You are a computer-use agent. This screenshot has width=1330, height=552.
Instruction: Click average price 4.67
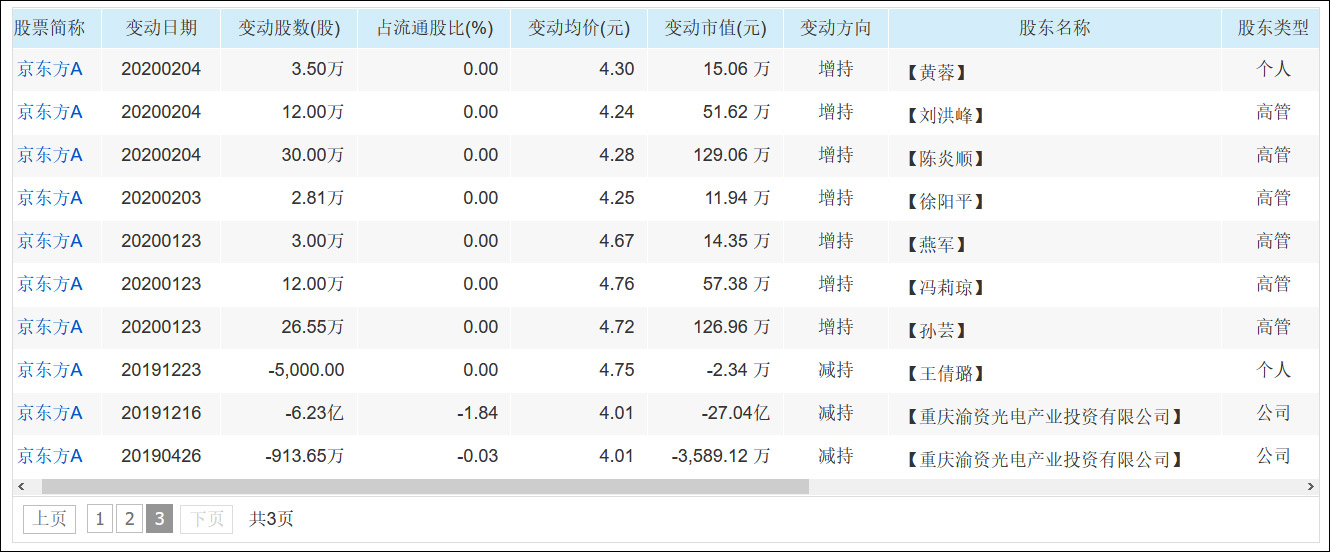click(x=617, y=241)
